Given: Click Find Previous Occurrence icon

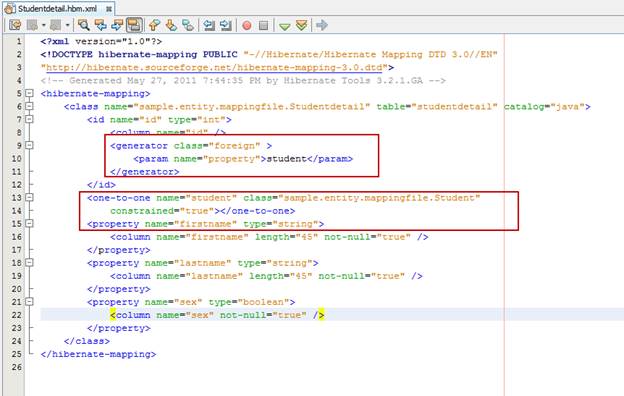Looking at the screenshot, I should (x=100, y=25).
